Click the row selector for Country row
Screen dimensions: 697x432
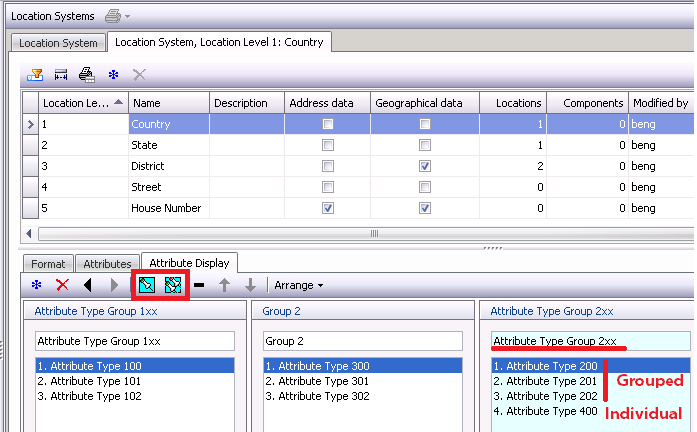[30, 124]
